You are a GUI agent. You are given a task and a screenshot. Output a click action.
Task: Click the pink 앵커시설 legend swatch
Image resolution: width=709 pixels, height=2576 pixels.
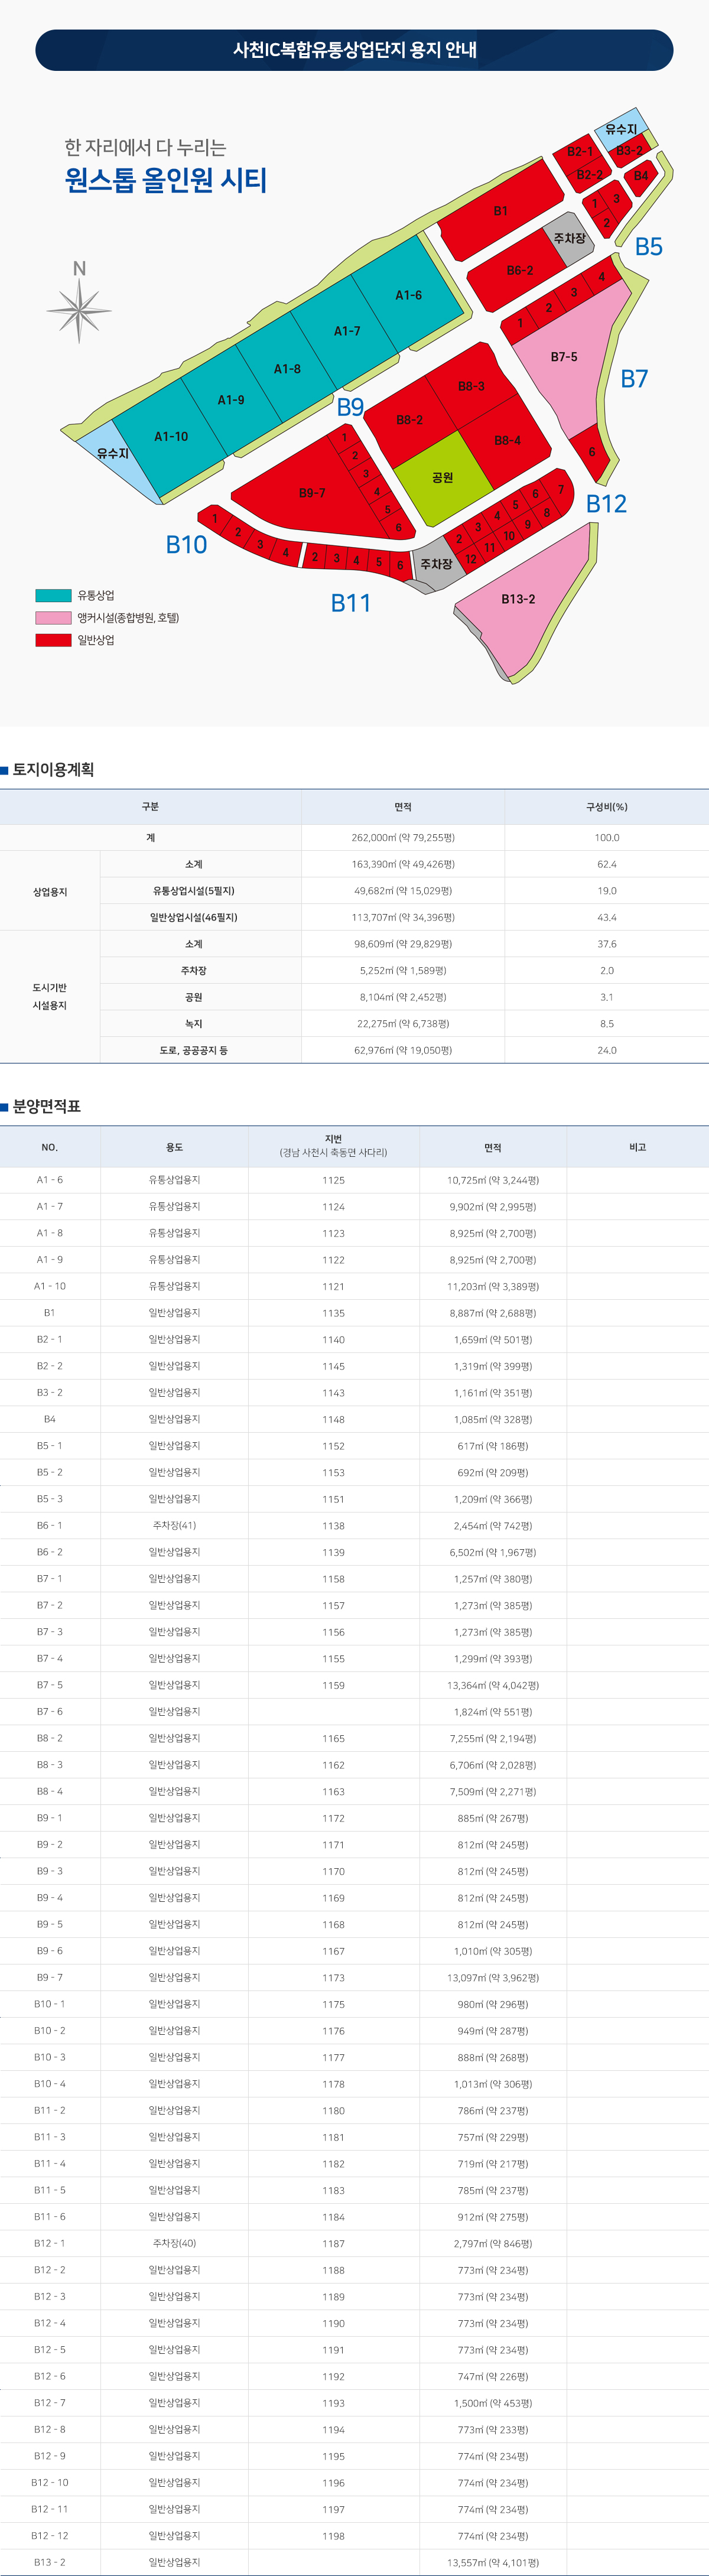[x=53, y=618]
